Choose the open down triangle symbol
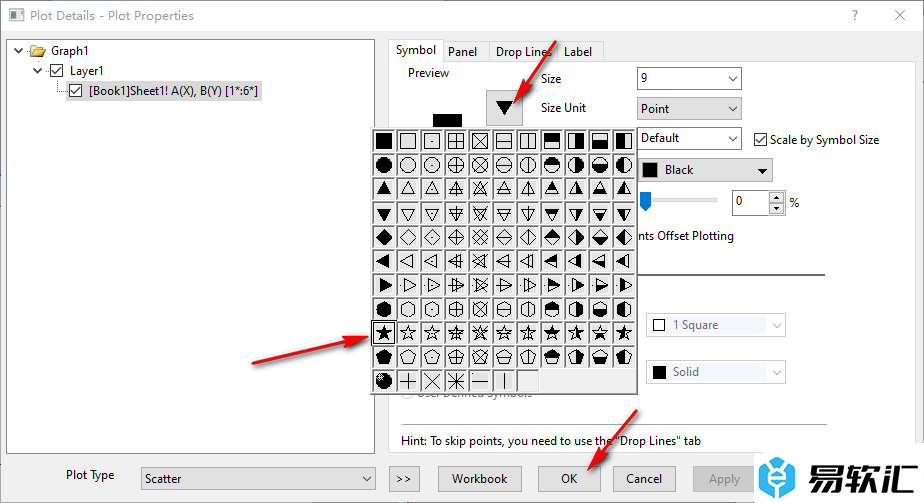This screenshot has height=503, width=924. coord(408,213)
